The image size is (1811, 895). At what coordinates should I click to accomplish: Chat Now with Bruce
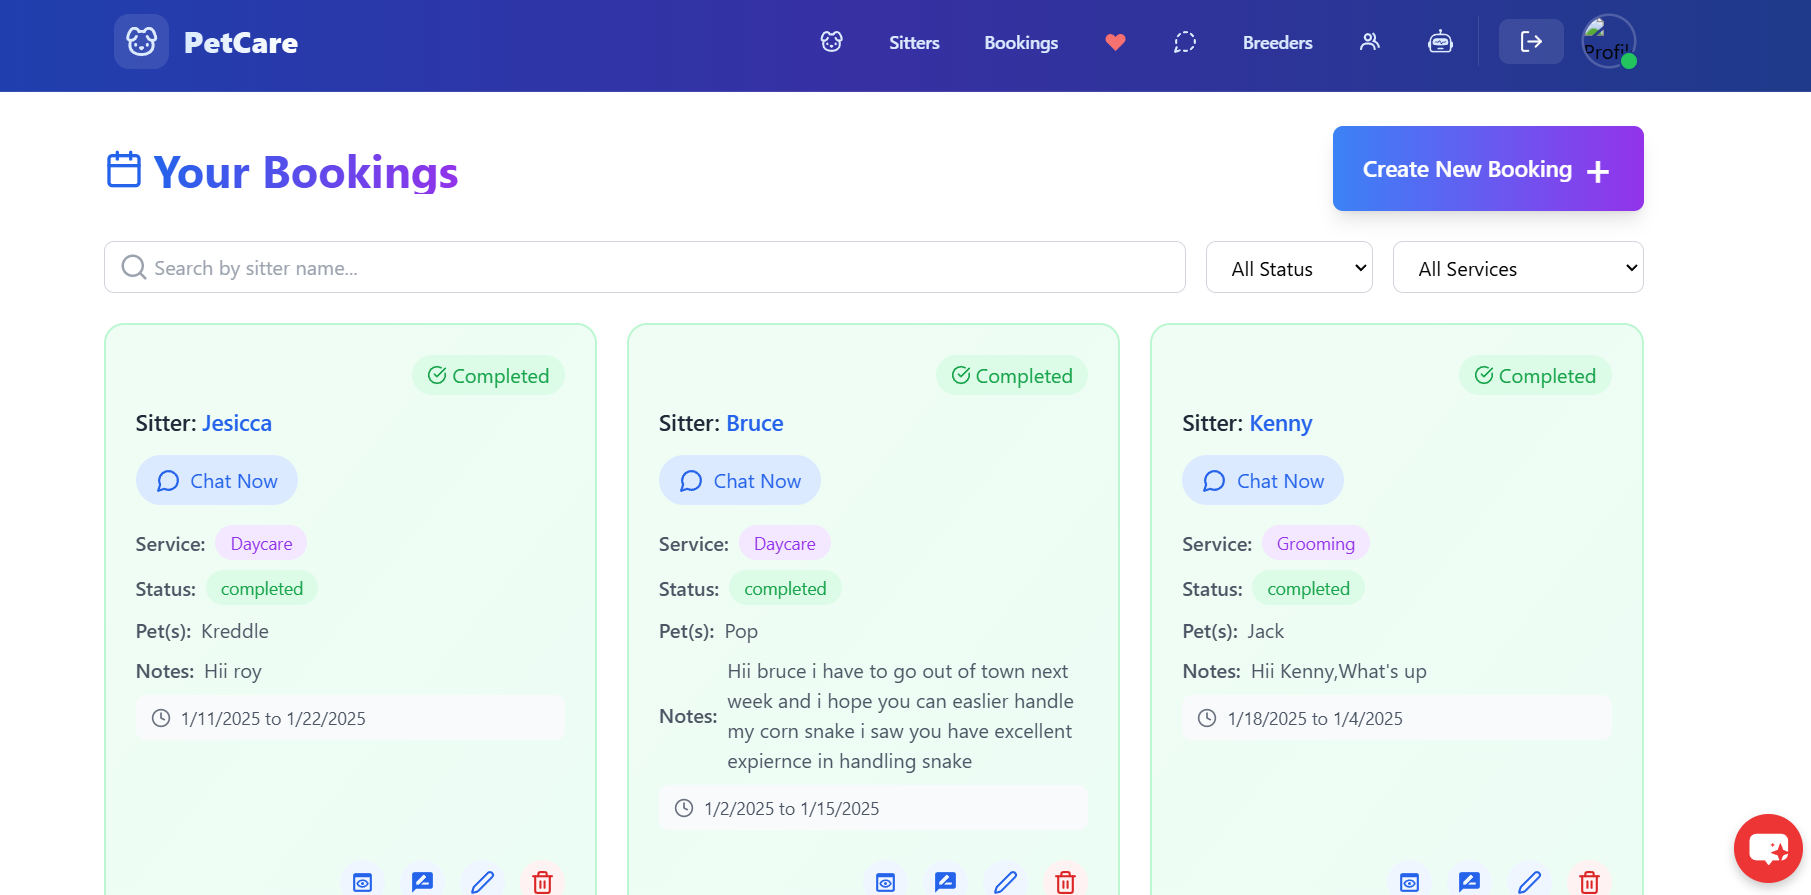point(740,481)
